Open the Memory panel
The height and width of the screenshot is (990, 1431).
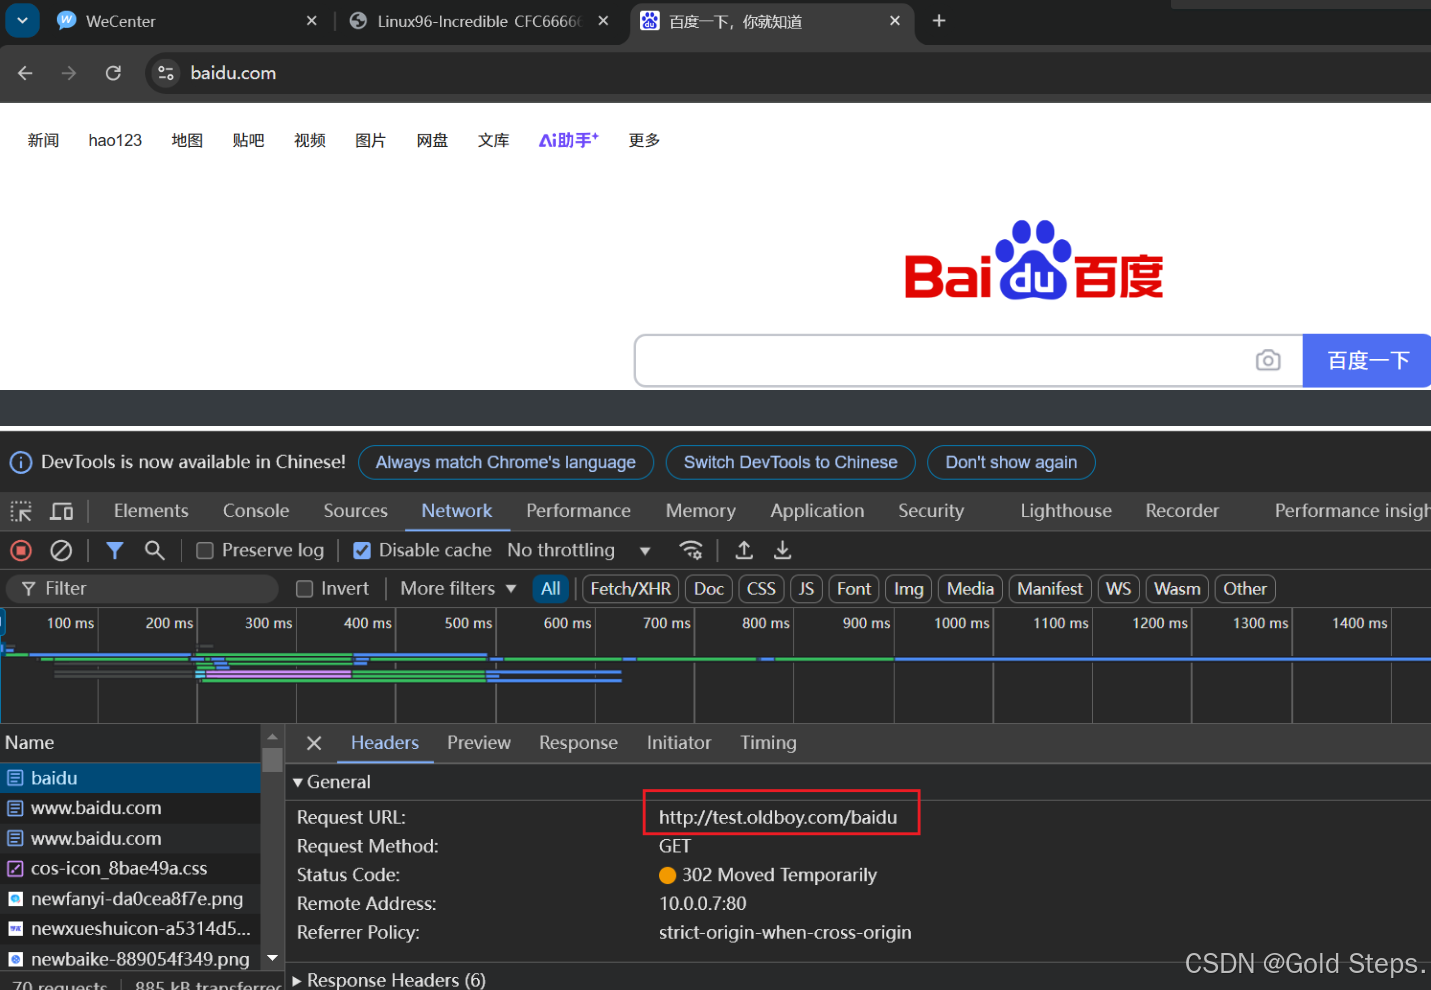[700, 511]
